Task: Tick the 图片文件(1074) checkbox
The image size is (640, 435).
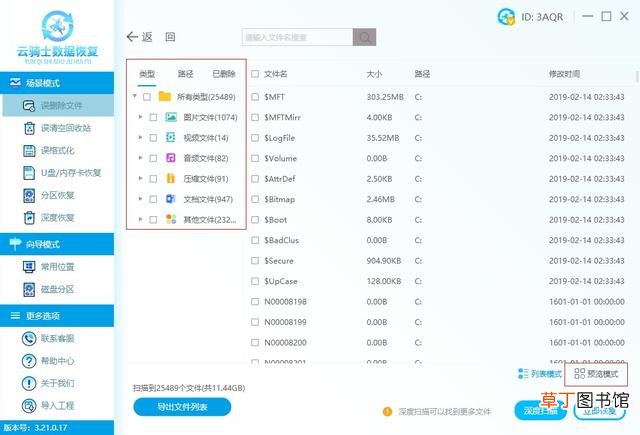Action: [153, 118]
